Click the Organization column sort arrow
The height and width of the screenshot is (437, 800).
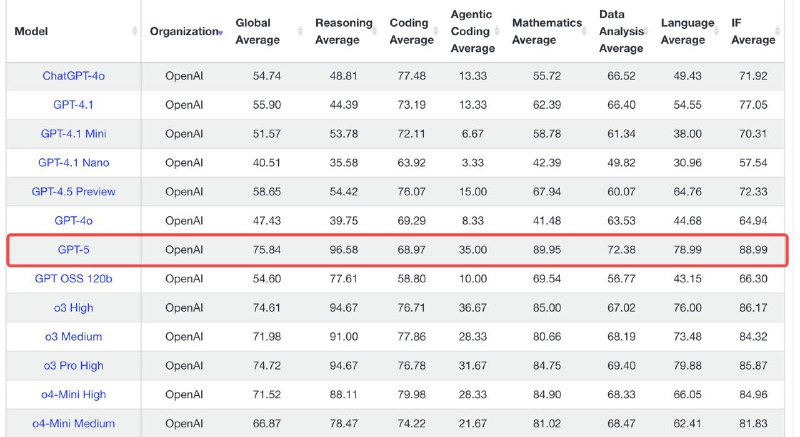pyautogui.click(x=220, y=31)
